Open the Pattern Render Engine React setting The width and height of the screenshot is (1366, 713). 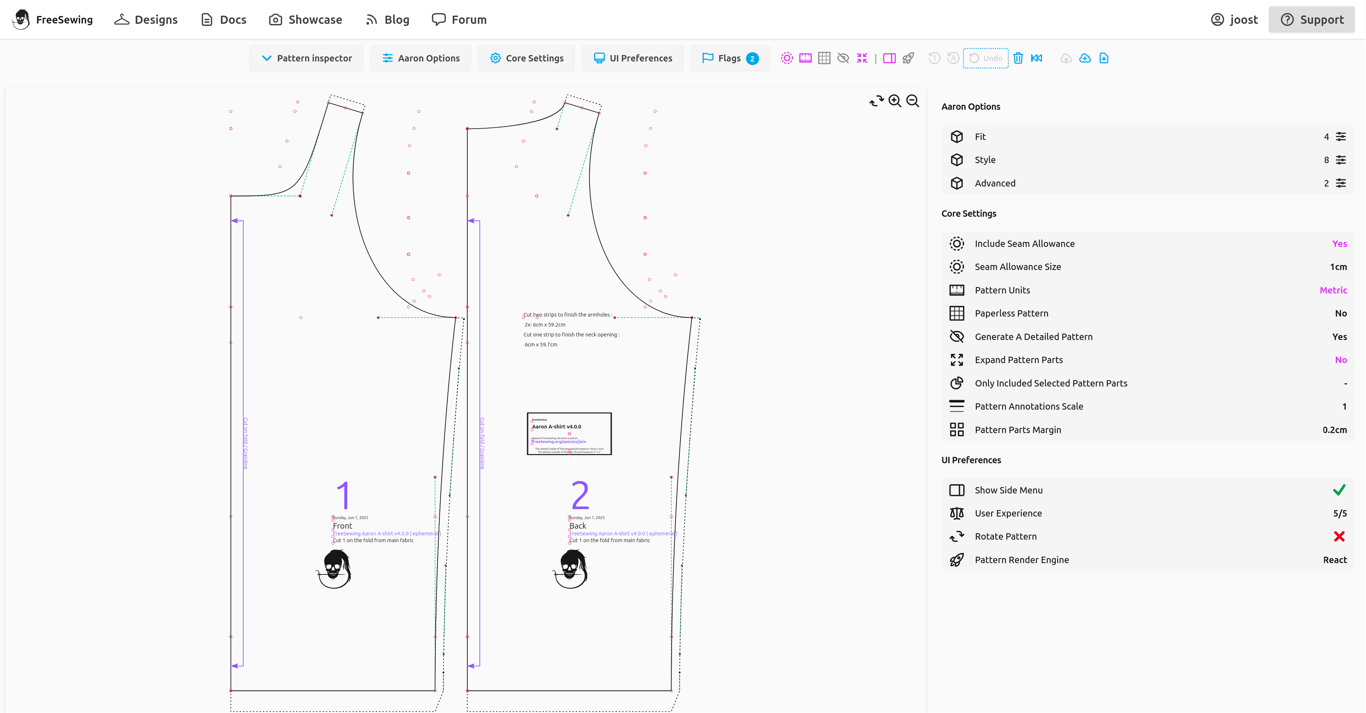tap(1148, 560)
